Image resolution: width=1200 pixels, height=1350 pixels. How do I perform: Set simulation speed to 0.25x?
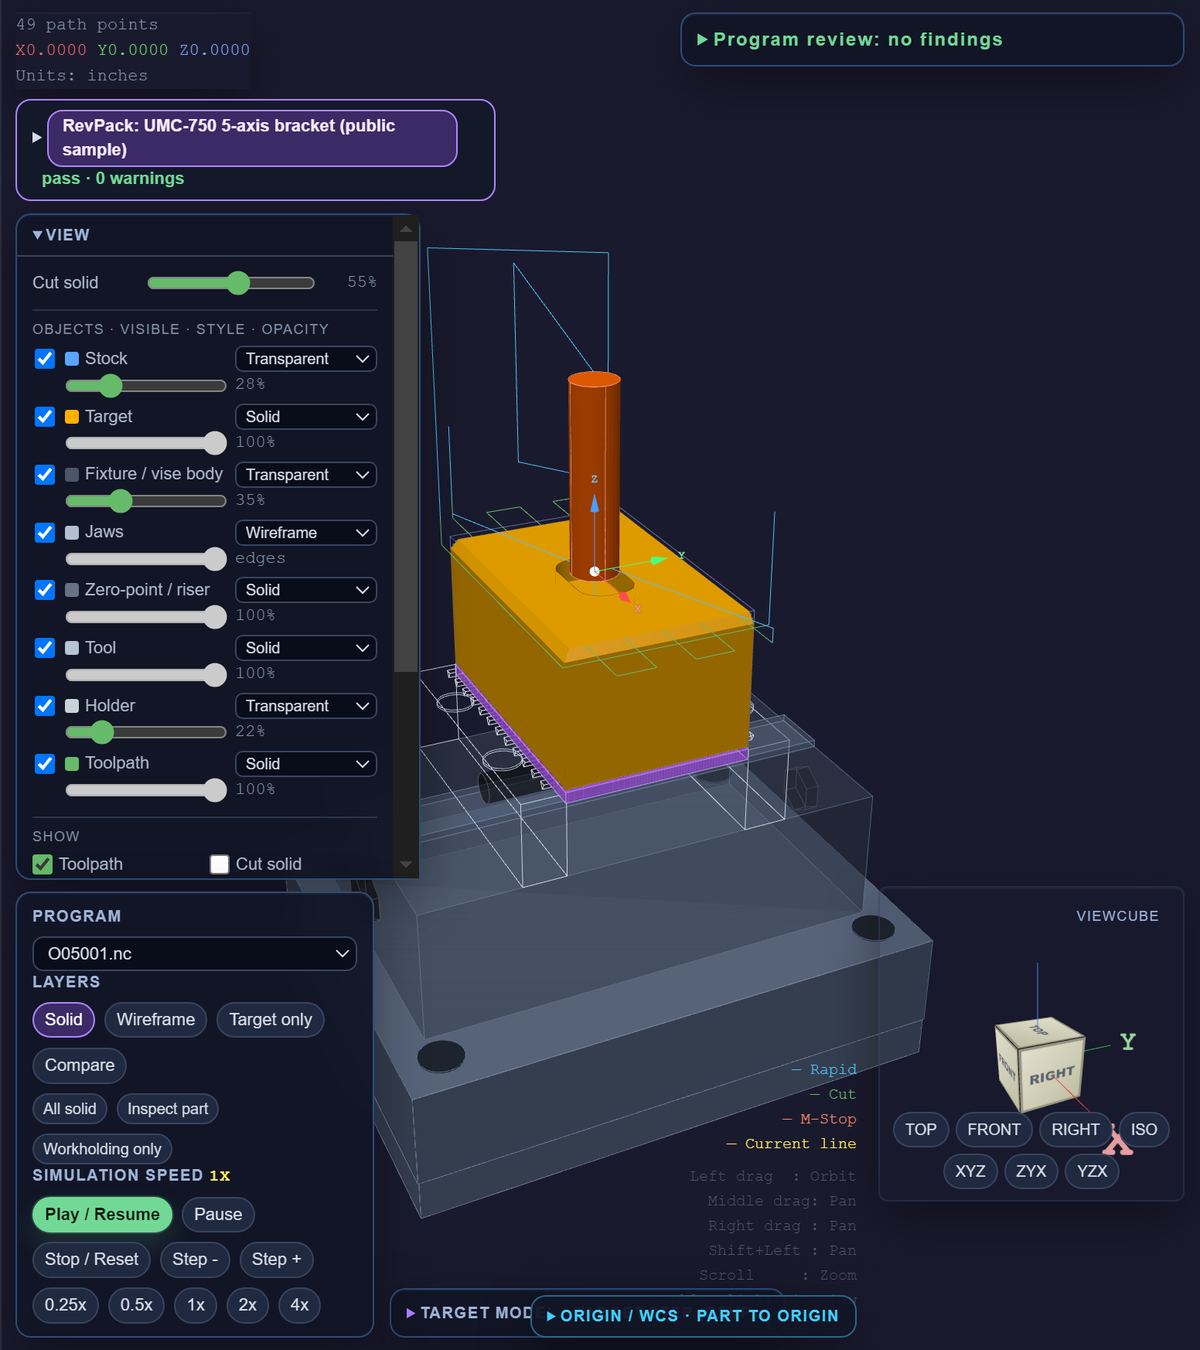[x=66, y=1306]
